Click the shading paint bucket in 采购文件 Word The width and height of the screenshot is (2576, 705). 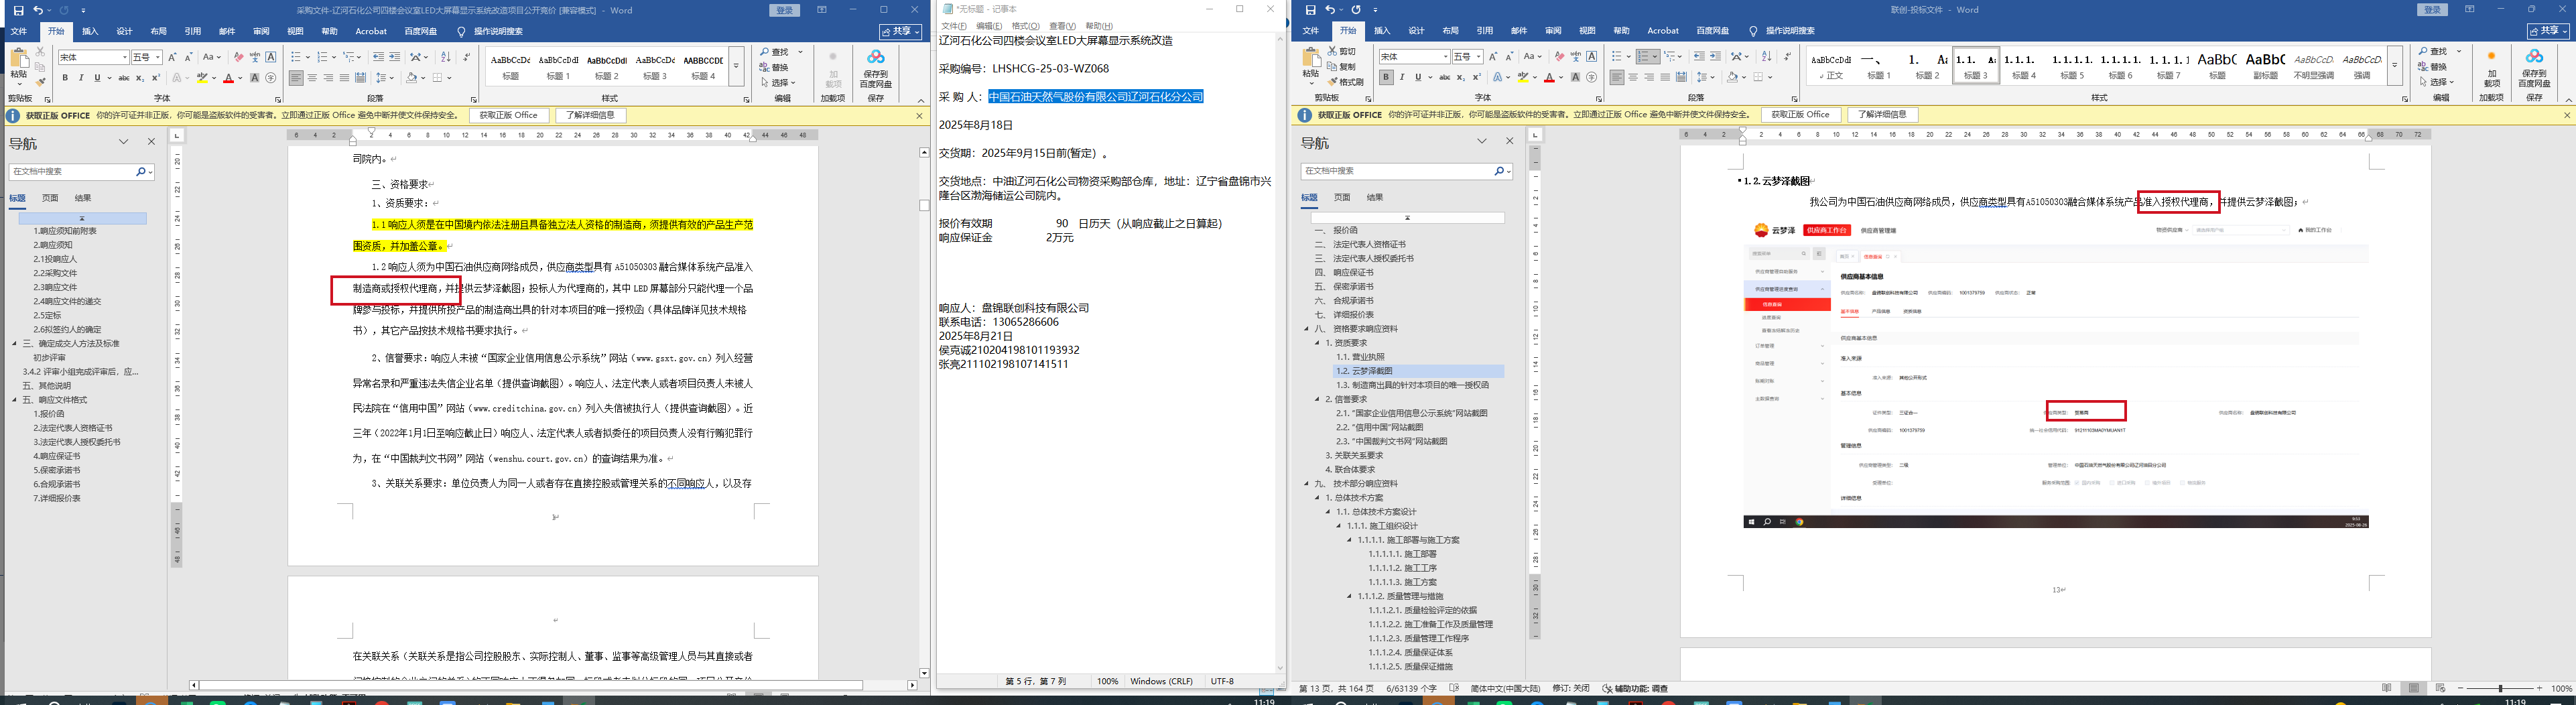(x=412, y=78)
